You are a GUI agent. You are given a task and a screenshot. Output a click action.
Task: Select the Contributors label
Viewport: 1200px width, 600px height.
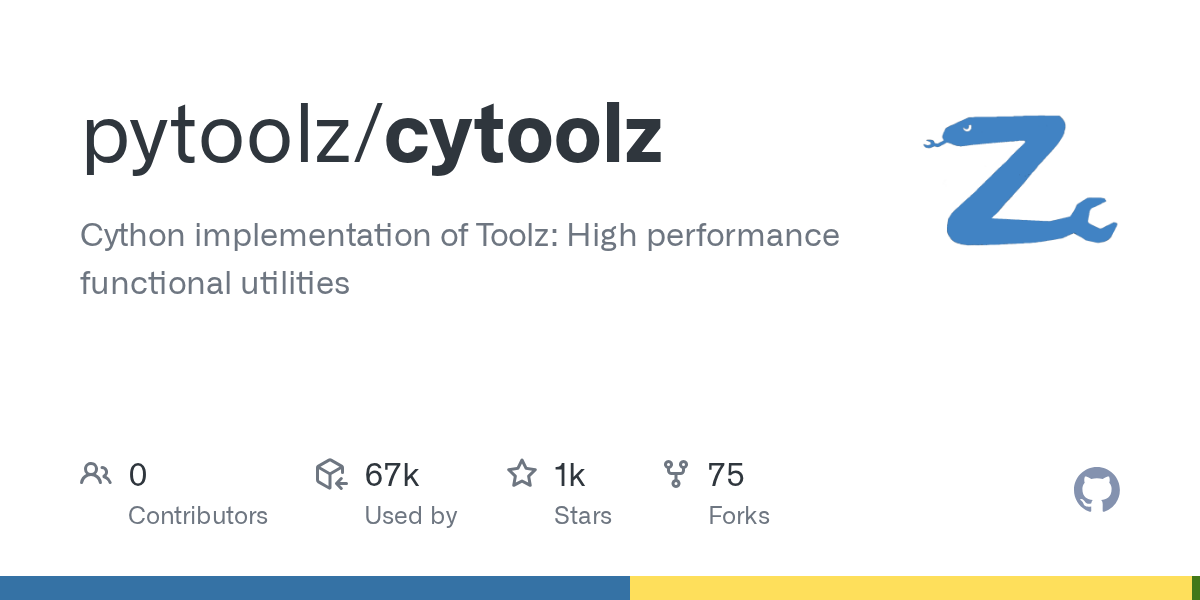pos(198,516)
